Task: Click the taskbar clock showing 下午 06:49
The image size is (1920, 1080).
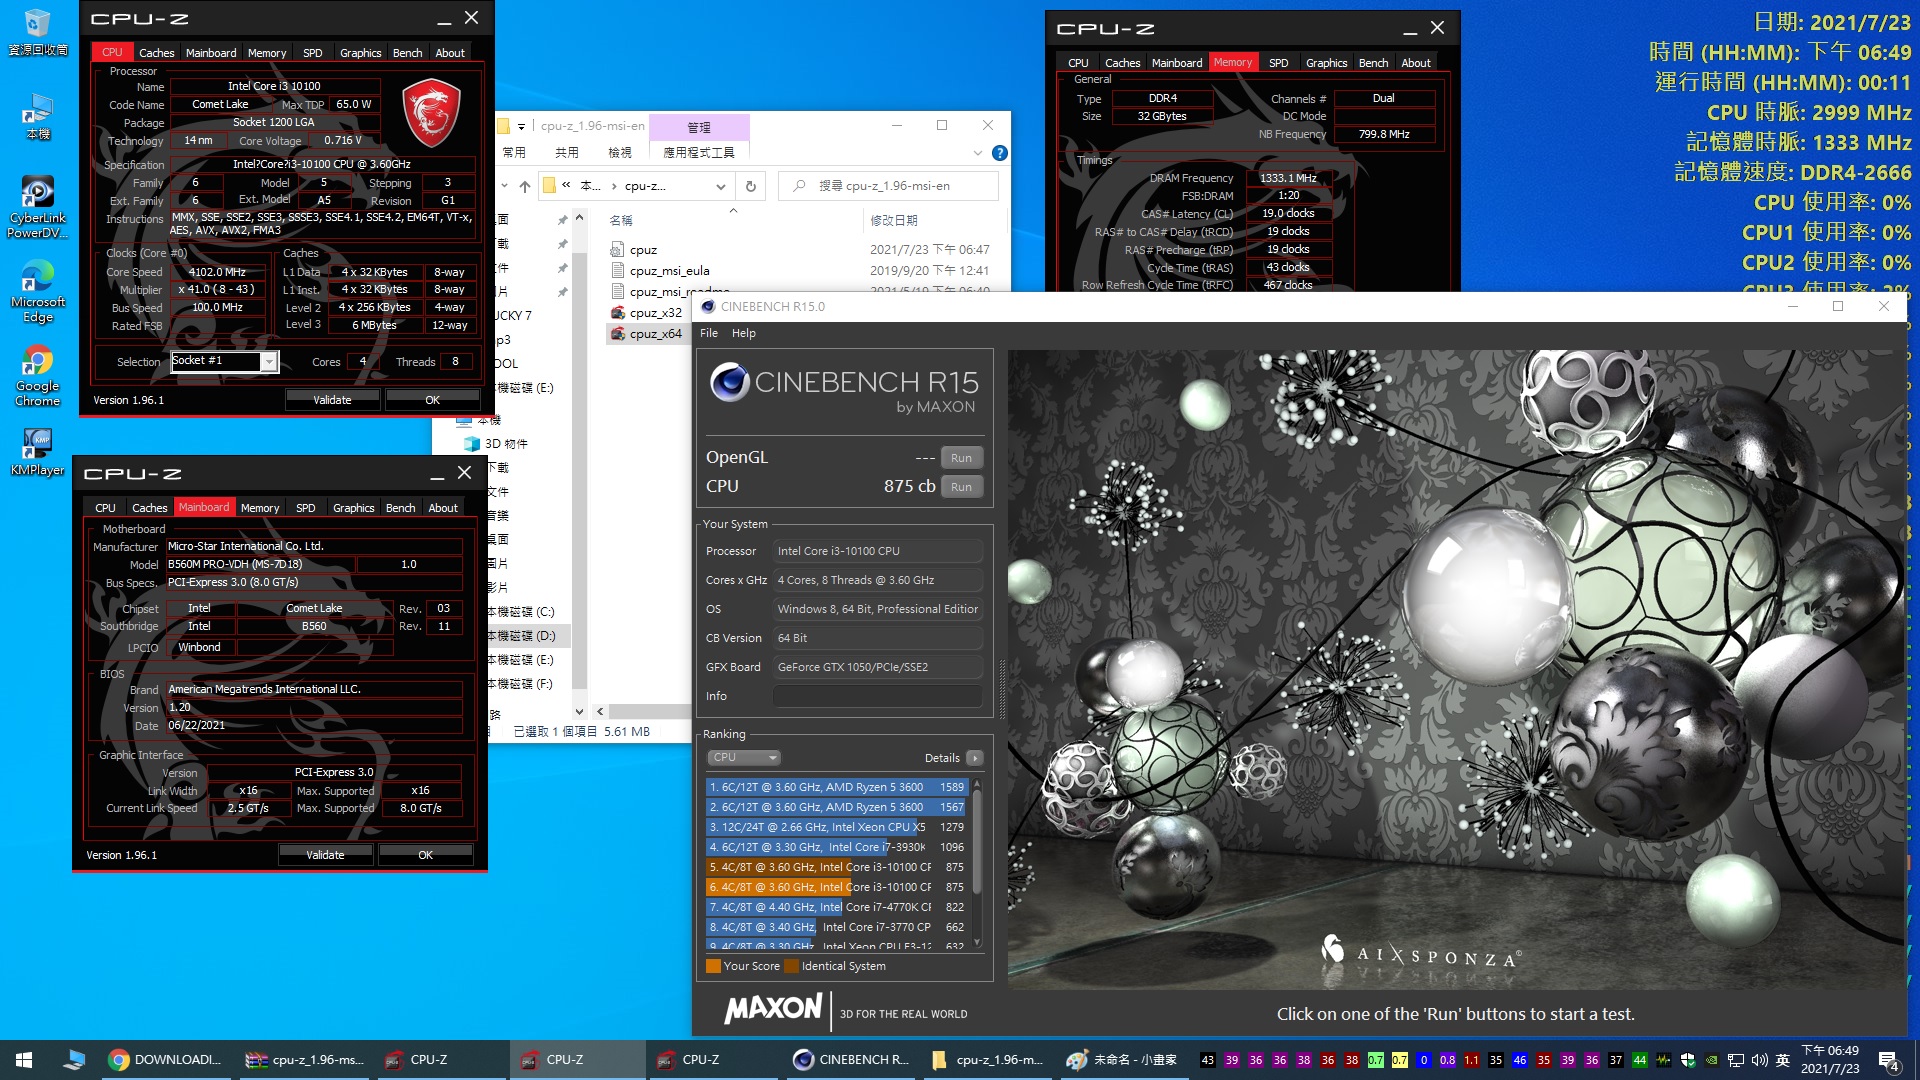Action: [x=1830, y=1060]
